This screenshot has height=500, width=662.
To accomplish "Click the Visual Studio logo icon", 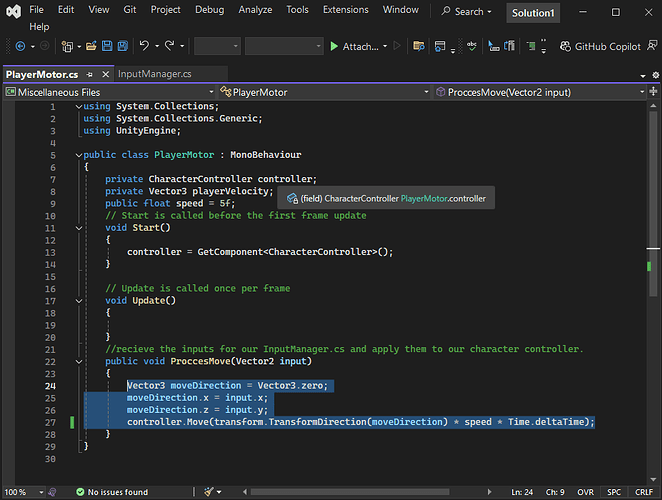I will [13, 11].
